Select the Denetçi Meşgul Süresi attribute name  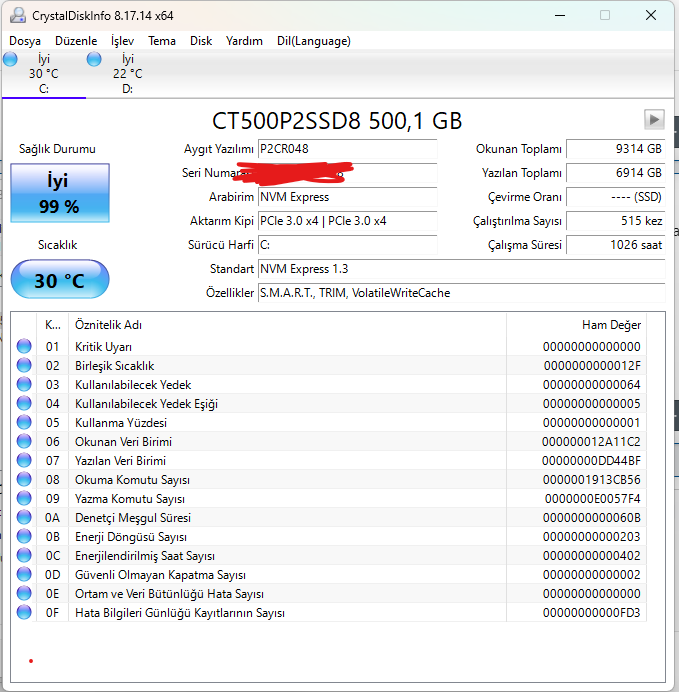[x=133, y=518]
